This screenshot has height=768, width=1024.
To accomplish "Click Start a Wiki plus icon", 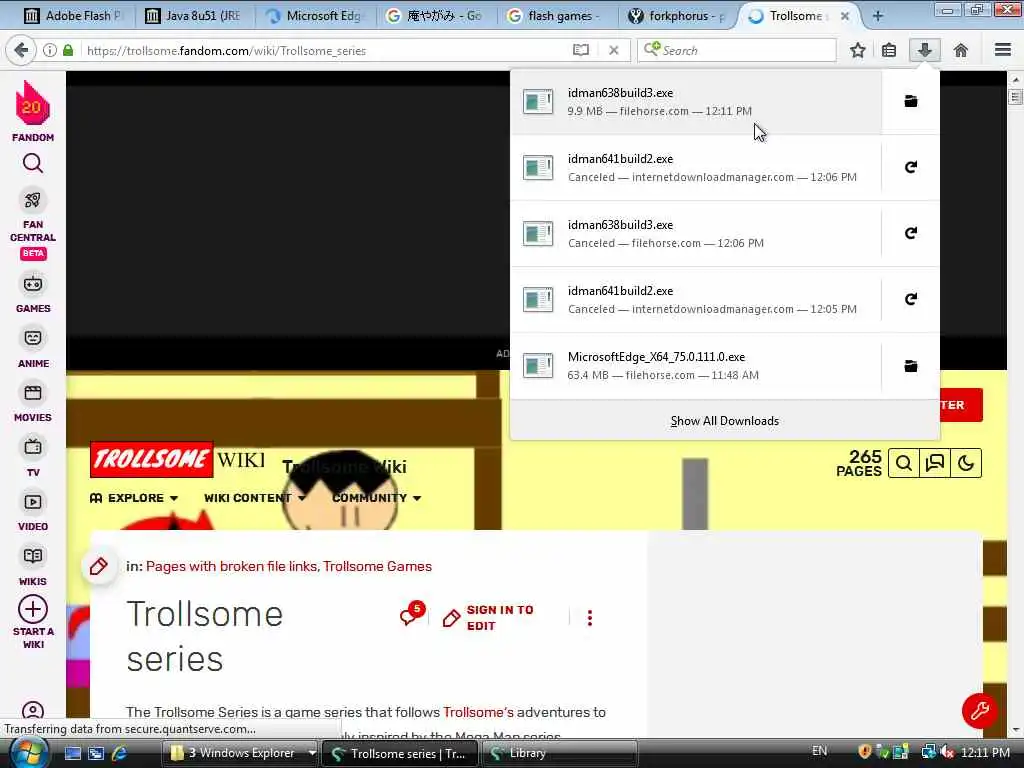I will (33, 609).
